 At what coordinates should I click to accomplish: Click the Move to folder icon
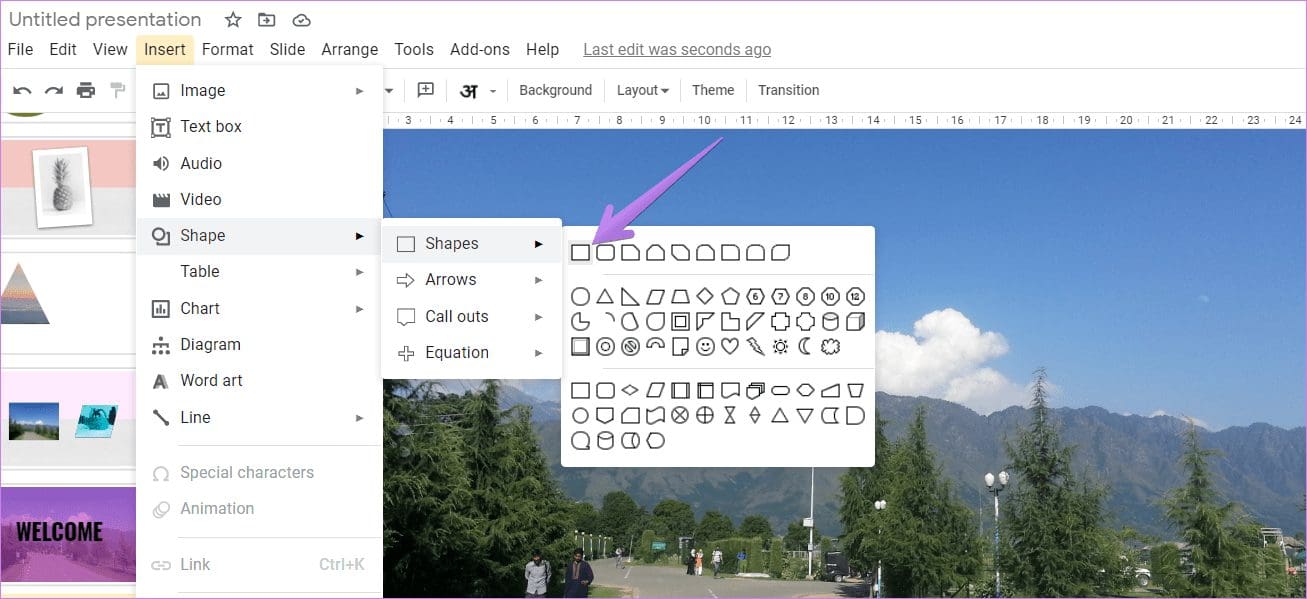pyautogui.click(x=266, y=20)
